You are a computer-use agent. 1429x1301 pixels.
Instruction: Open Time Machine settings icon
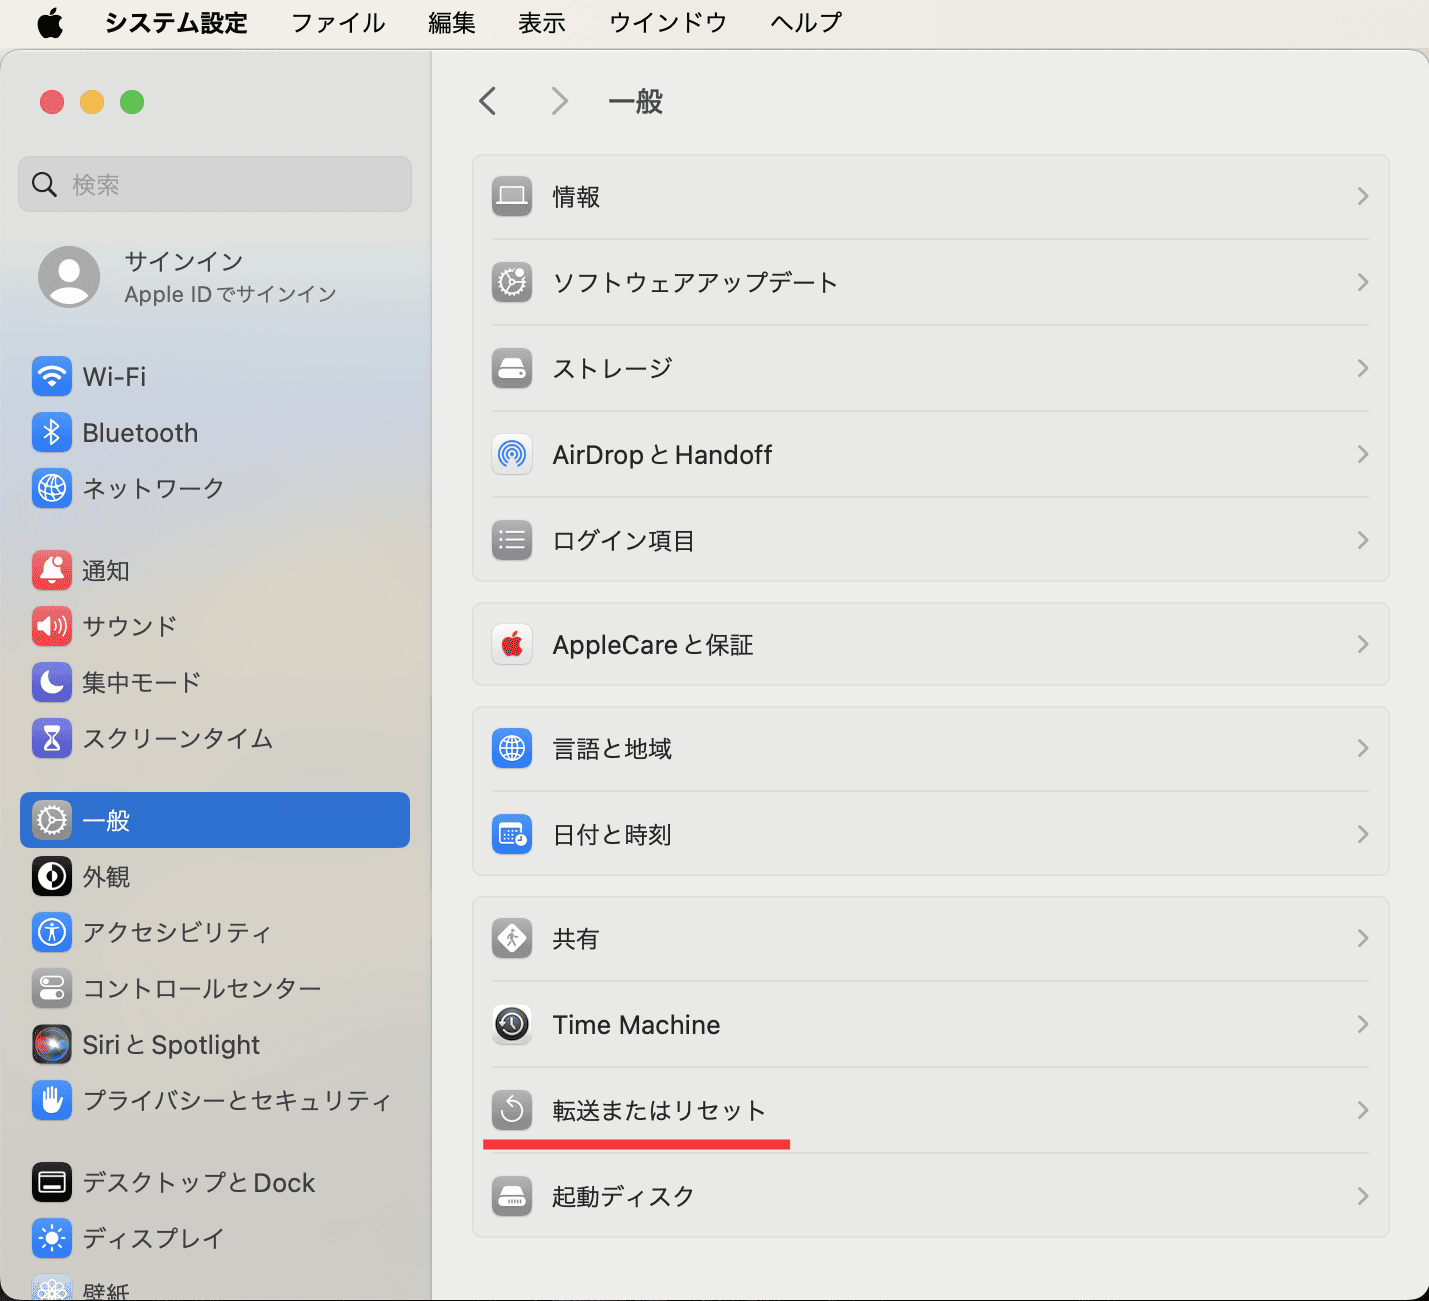click(x=511, y=1024)
